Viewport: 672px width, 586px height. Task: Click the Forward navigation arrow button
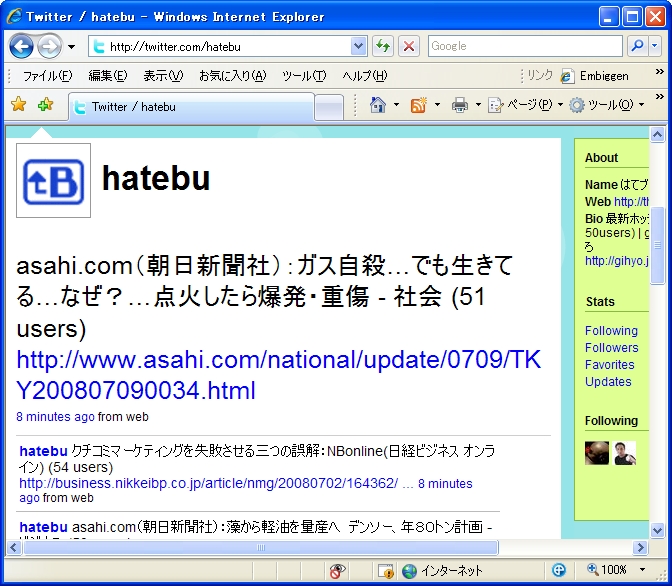[49, 46]
